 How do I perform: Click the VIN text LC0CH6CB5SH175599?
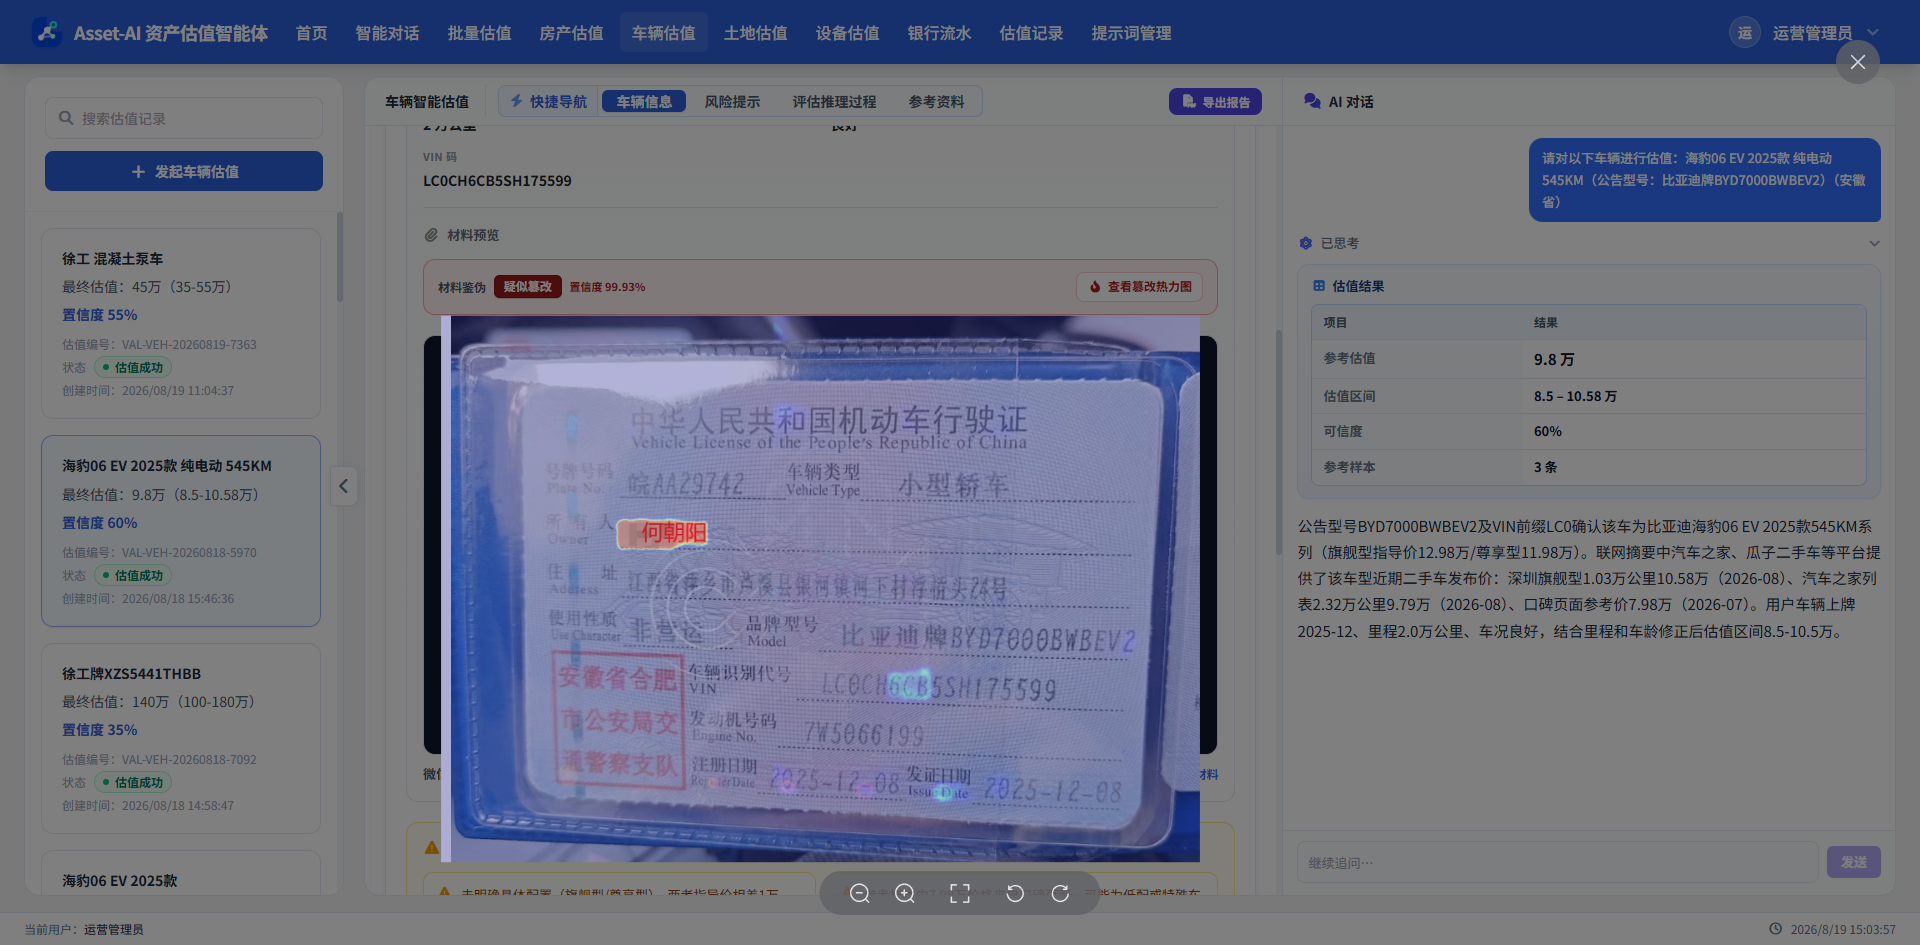pos(497,181)
